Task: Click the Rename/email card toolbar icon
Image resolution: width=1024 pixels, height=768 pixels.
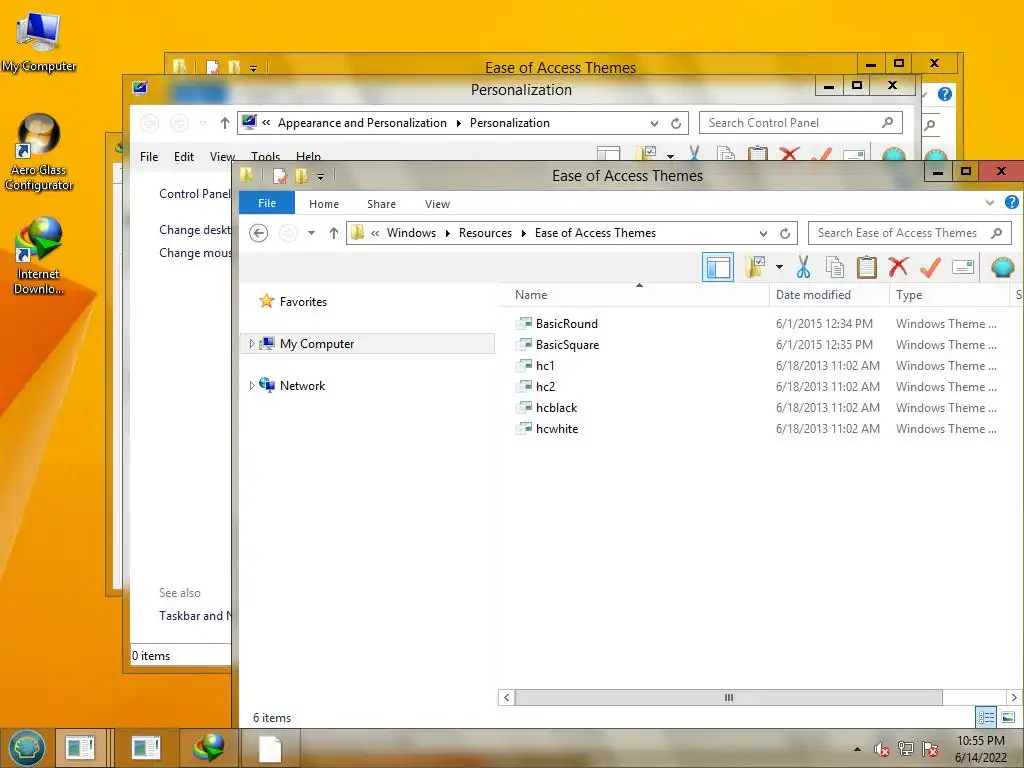Action: coord(963,266)
